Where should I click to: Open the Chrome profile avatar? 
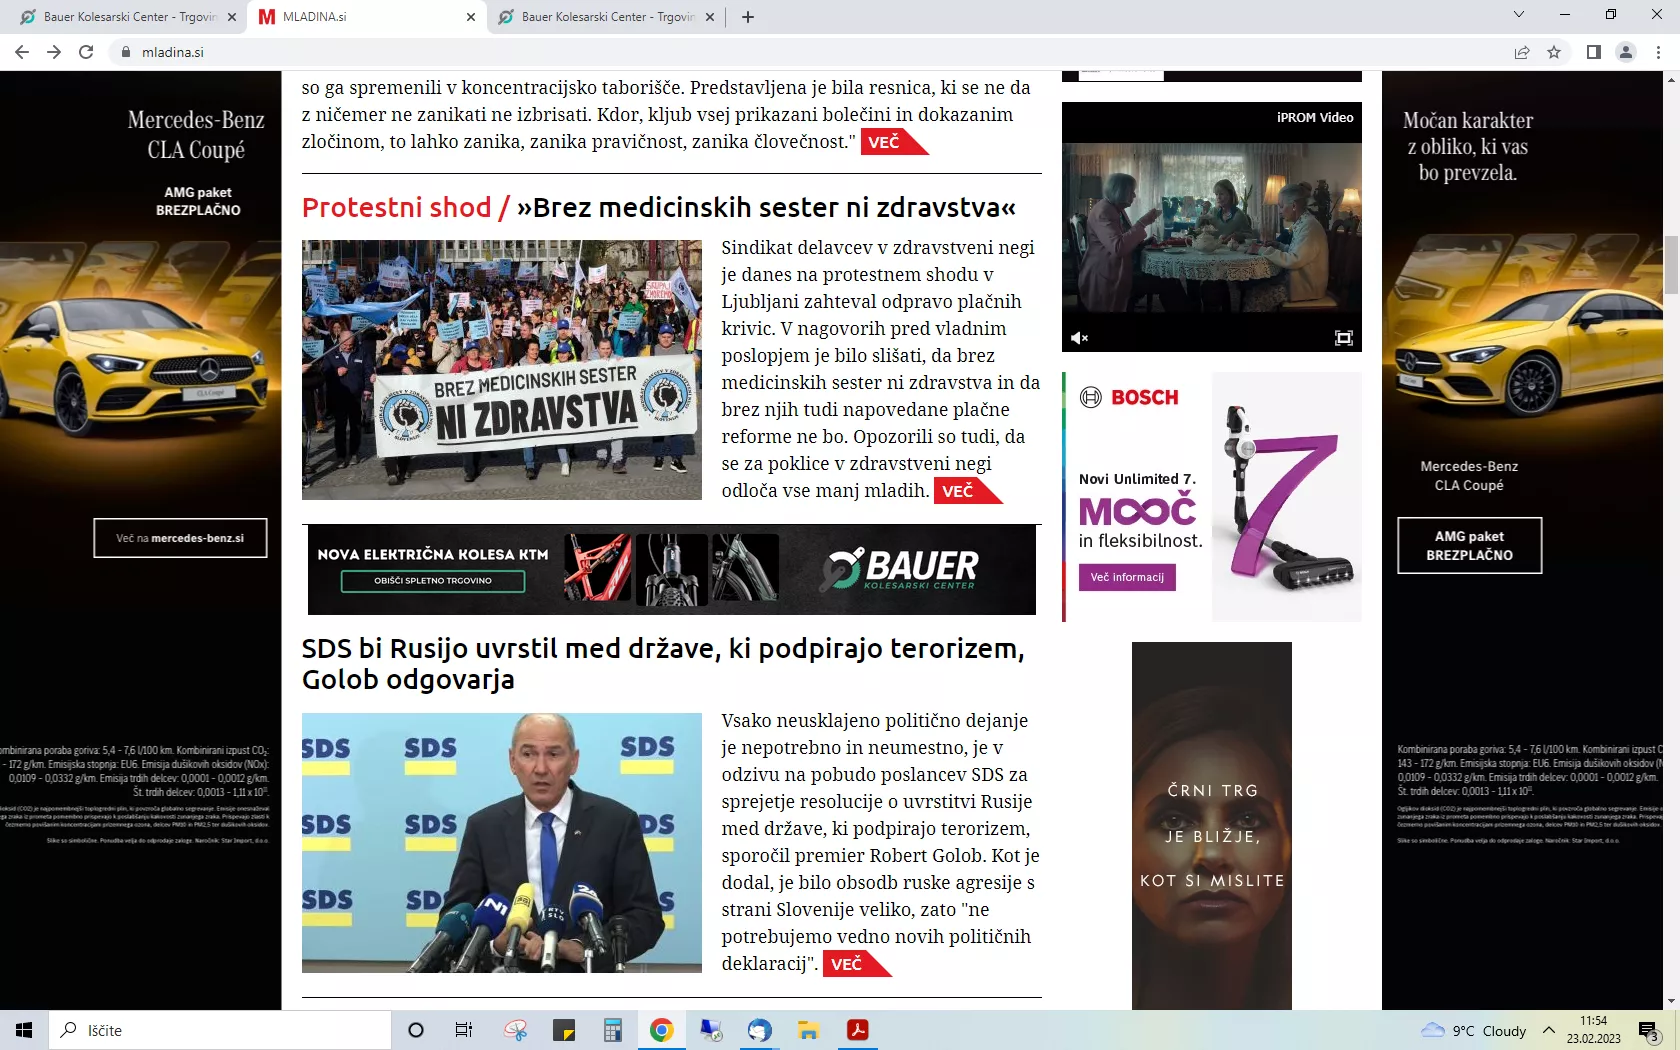(1626, 52)
